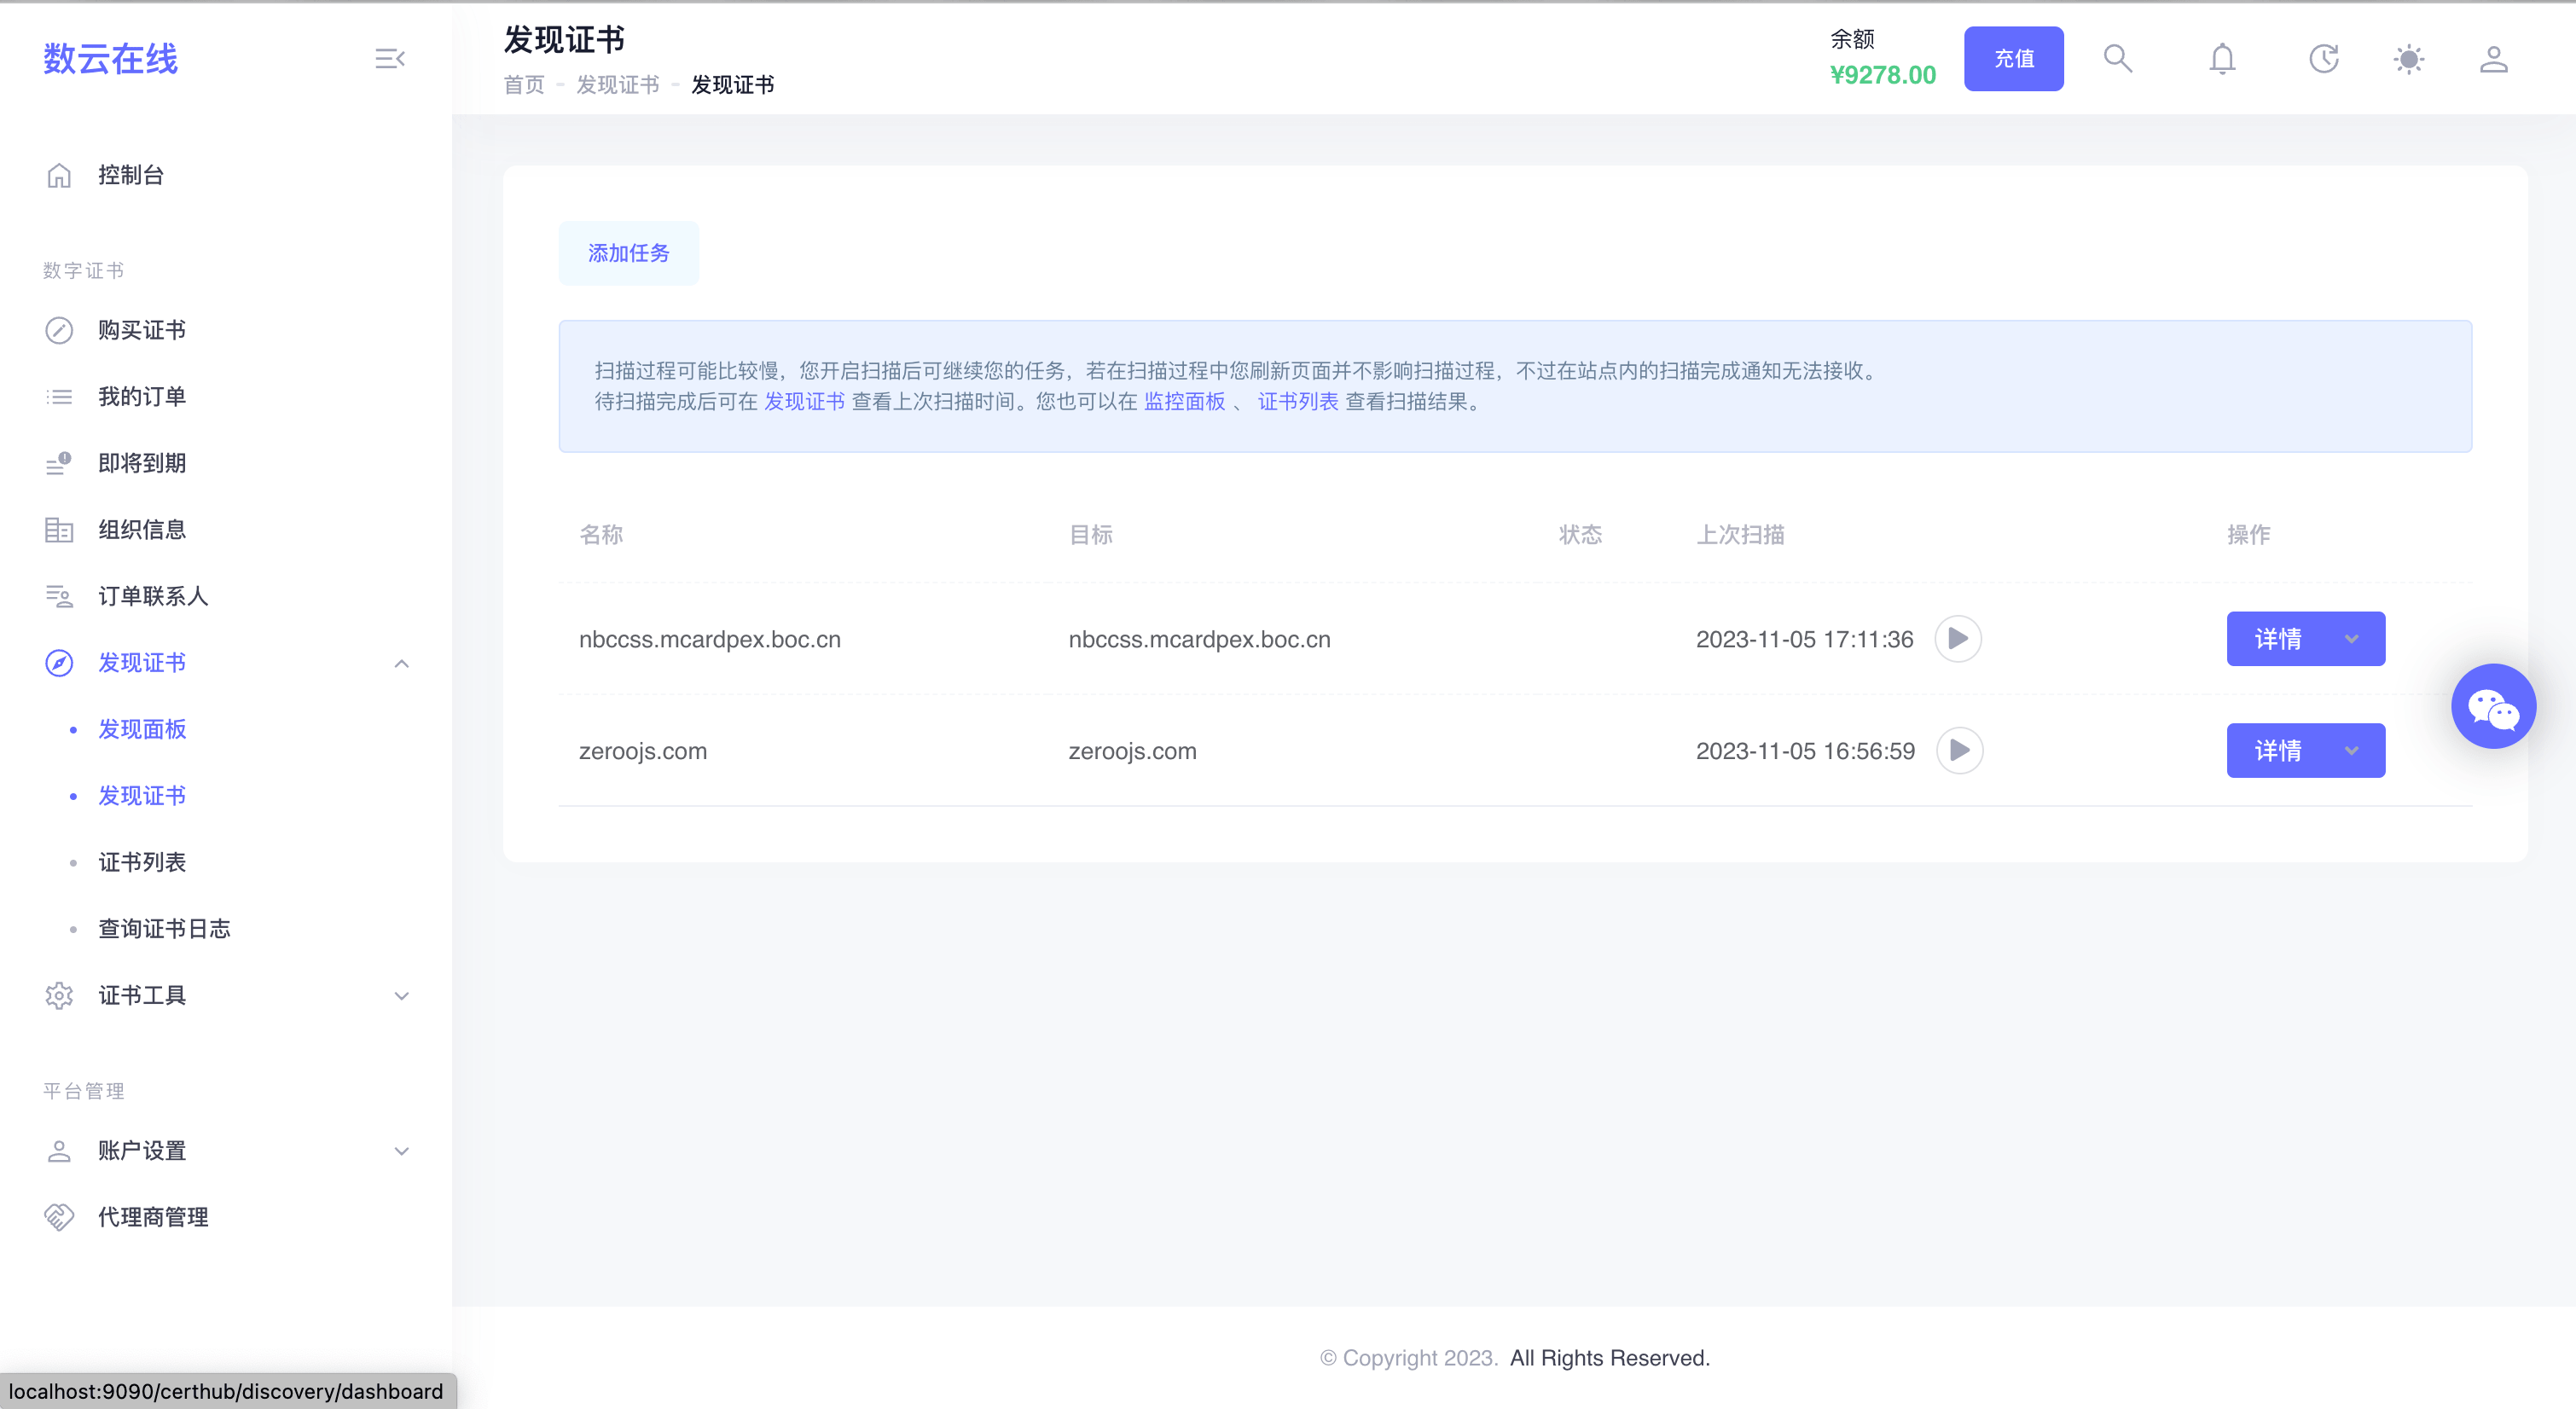Start scan for nbccss.mcardpex.boc.cn task
Screen dimensions: 2576x1409
pos(1957,639)
